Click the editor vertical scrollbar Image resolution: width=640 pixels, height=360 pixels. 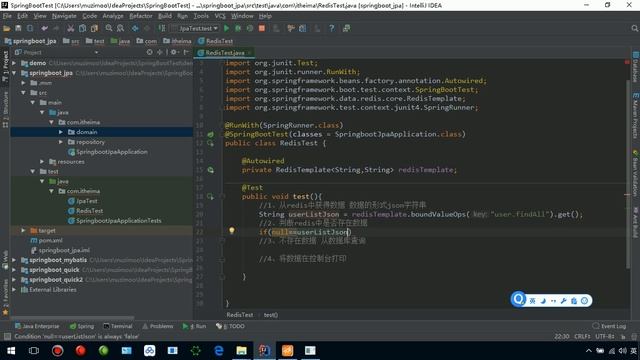pos(628,175)
